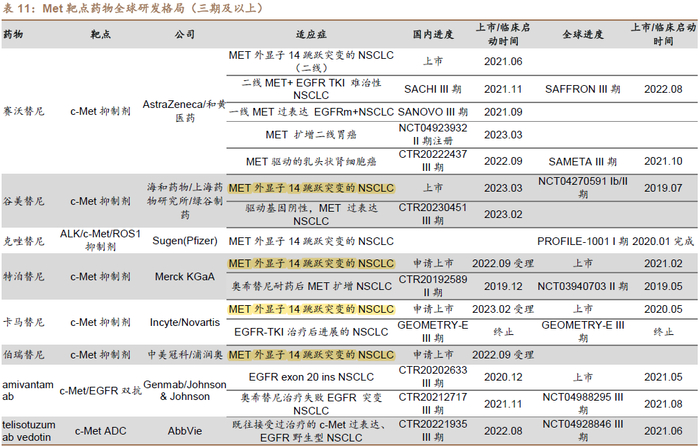The height and width of the screenshot is (447, 700).
Task: Click the date '2021.10' for SAMETA
Action: tap(663, 162)
